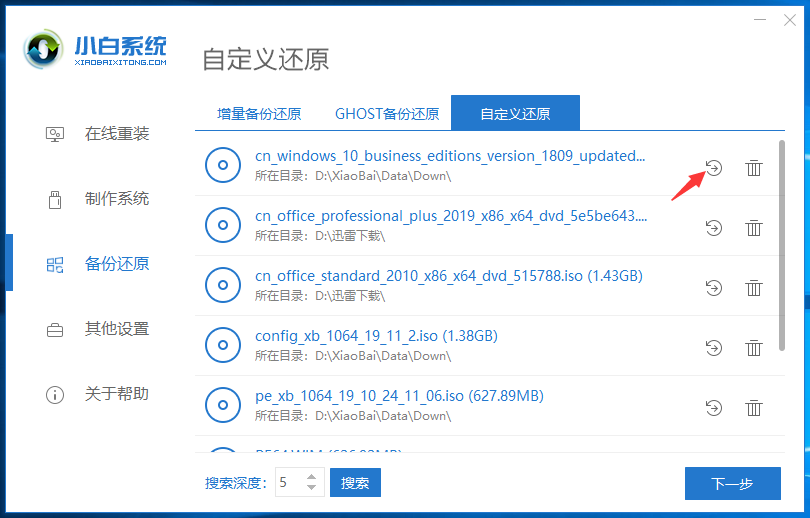Delete the Office Professional Plus 2019 entry

tap(753, 228)
